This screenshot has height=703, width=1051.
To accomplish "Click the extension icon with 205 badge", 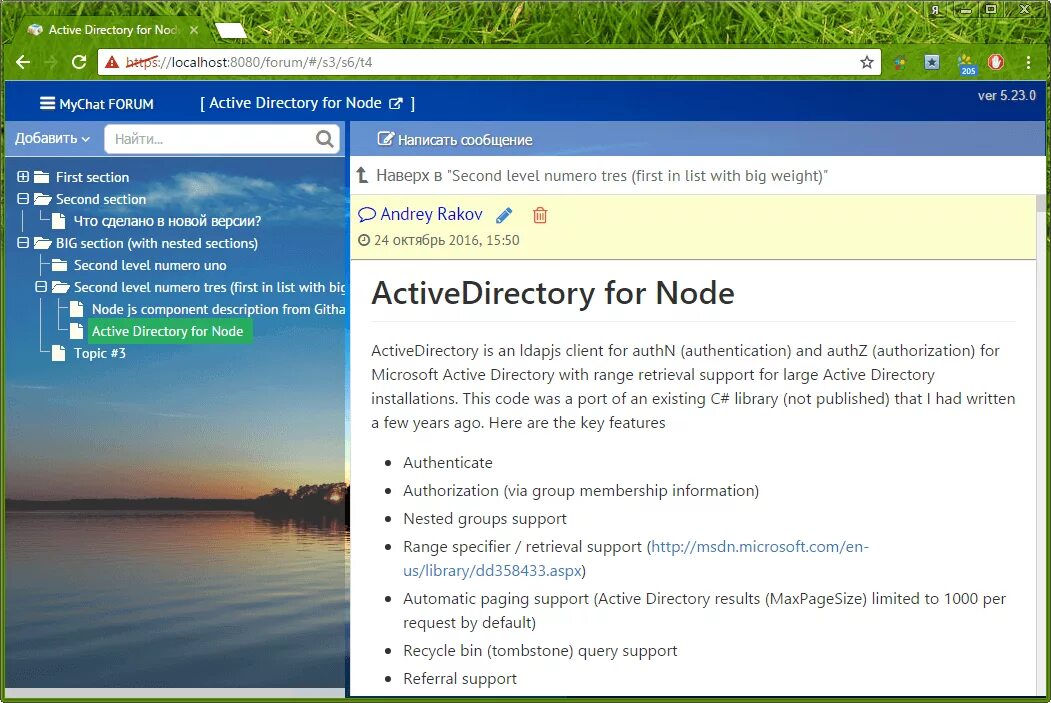I will point(967,64).
